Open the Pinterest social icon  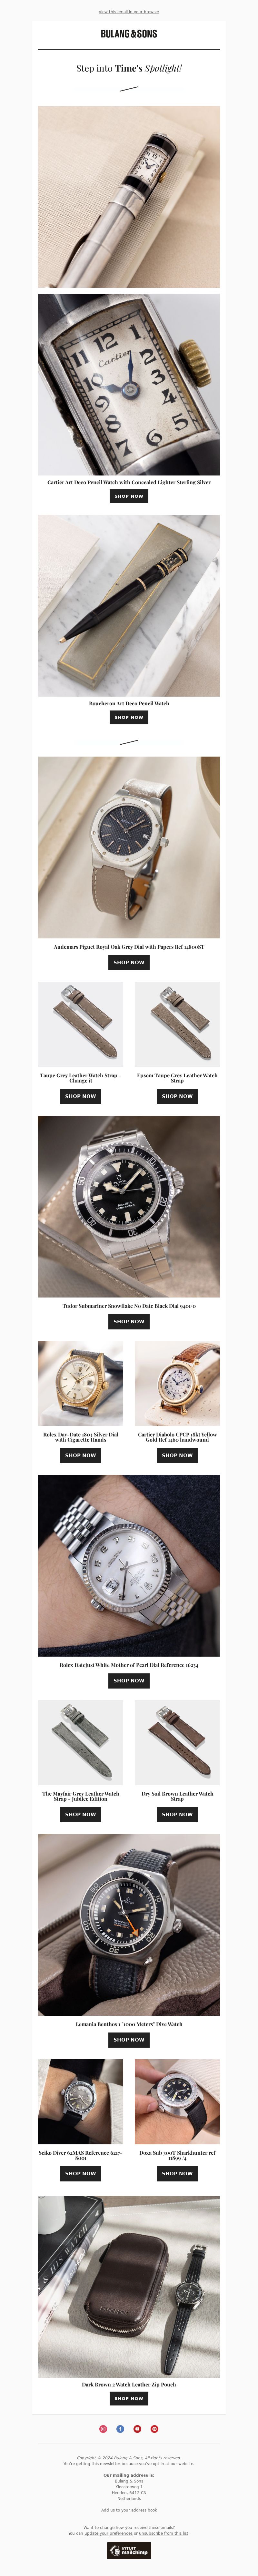click(154, 2429)
